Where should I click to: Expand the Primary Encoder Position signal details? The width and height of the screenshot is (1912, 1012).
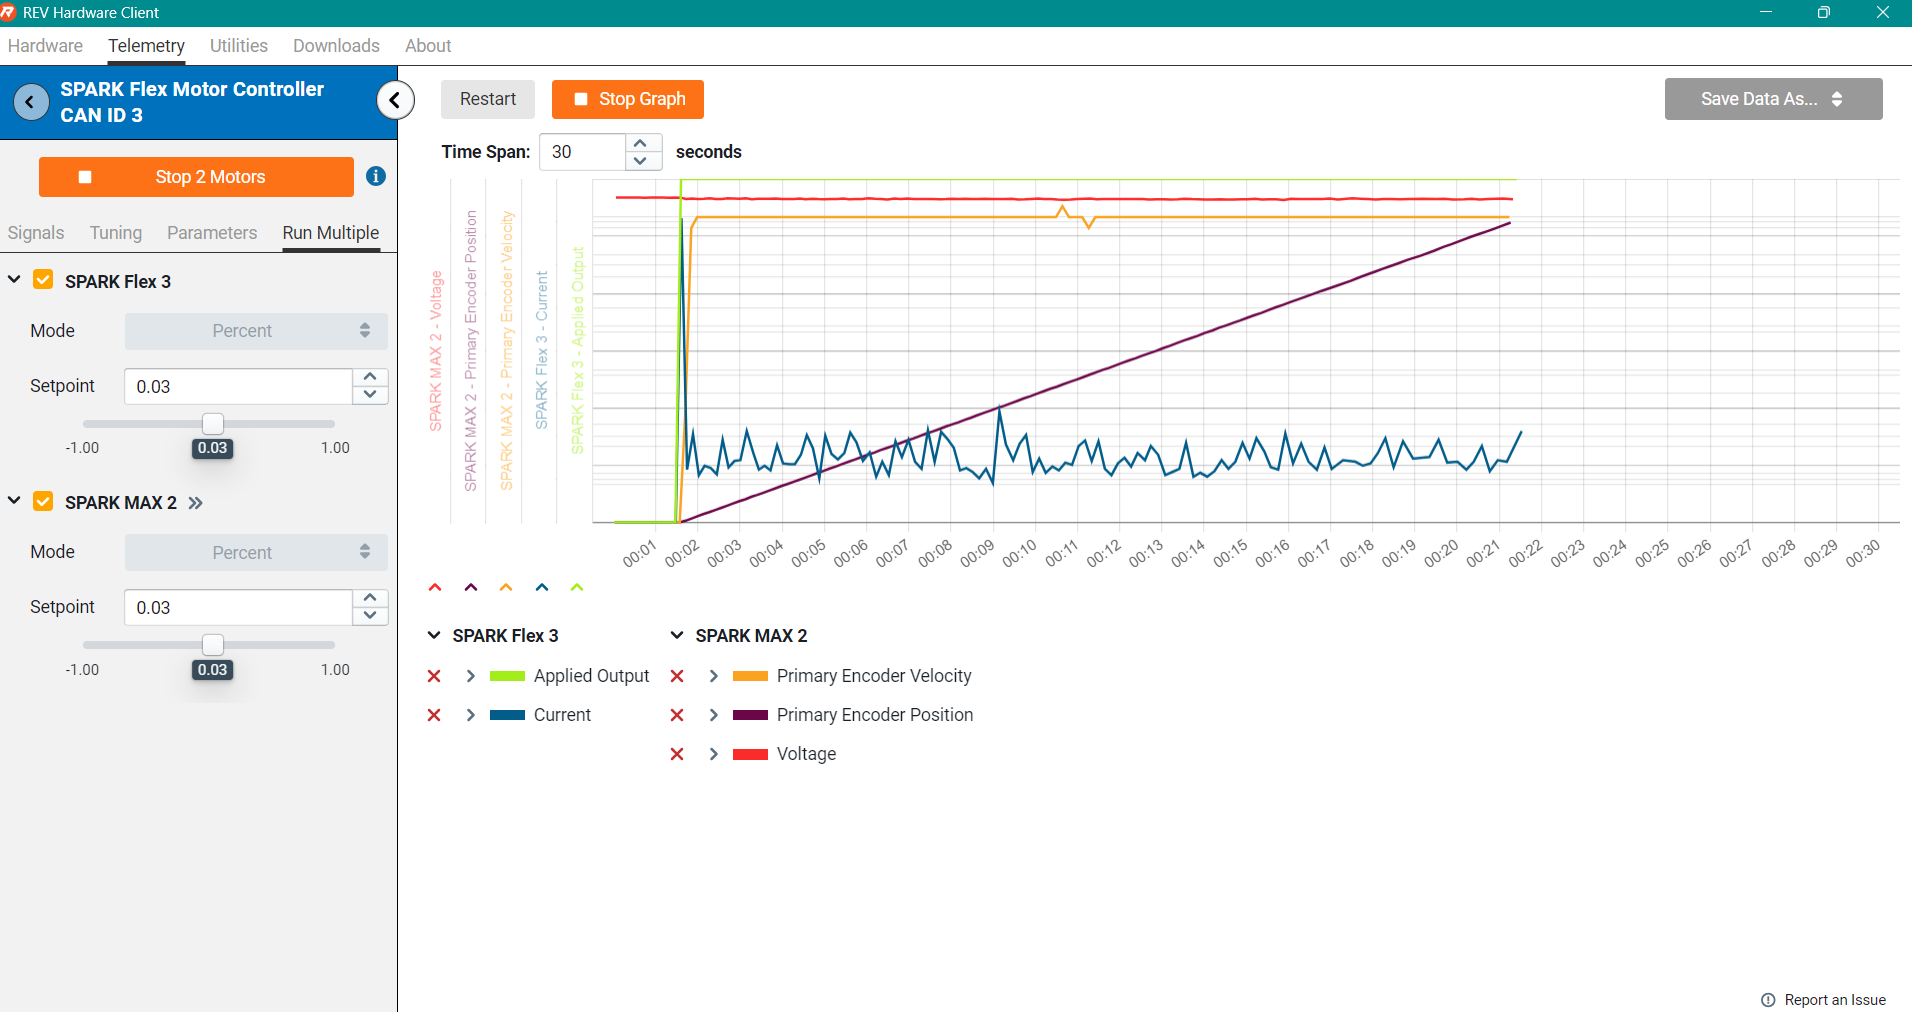coord(713,715)
